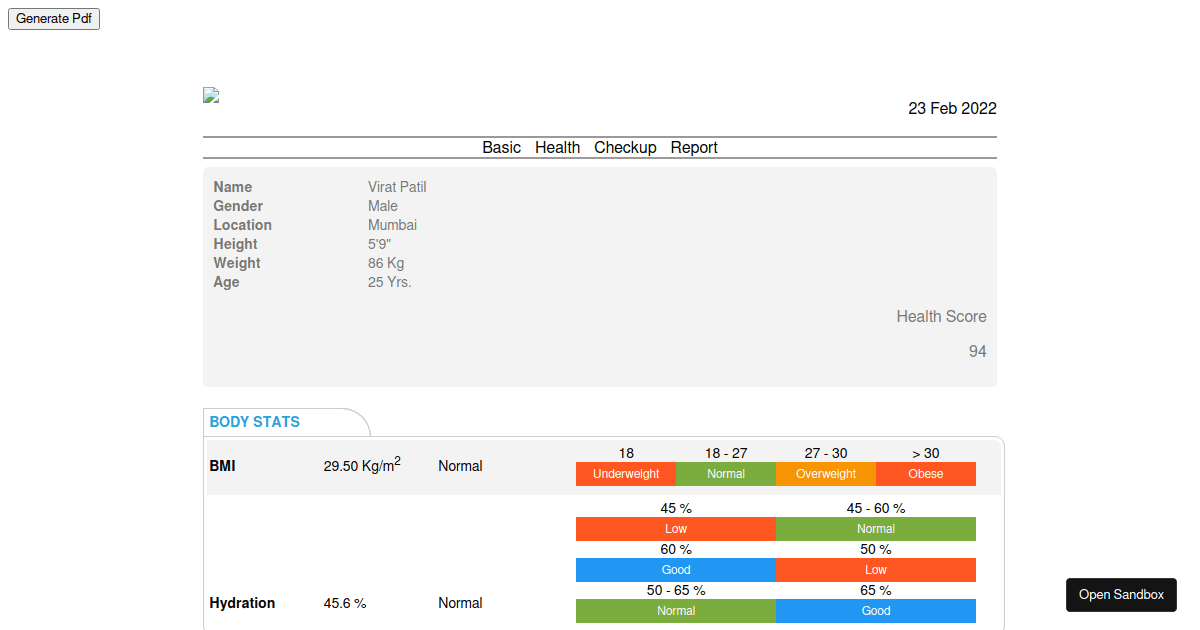Select the Good bar under 65 %
Screen dimensions: 1200x630
click(876, 611)
